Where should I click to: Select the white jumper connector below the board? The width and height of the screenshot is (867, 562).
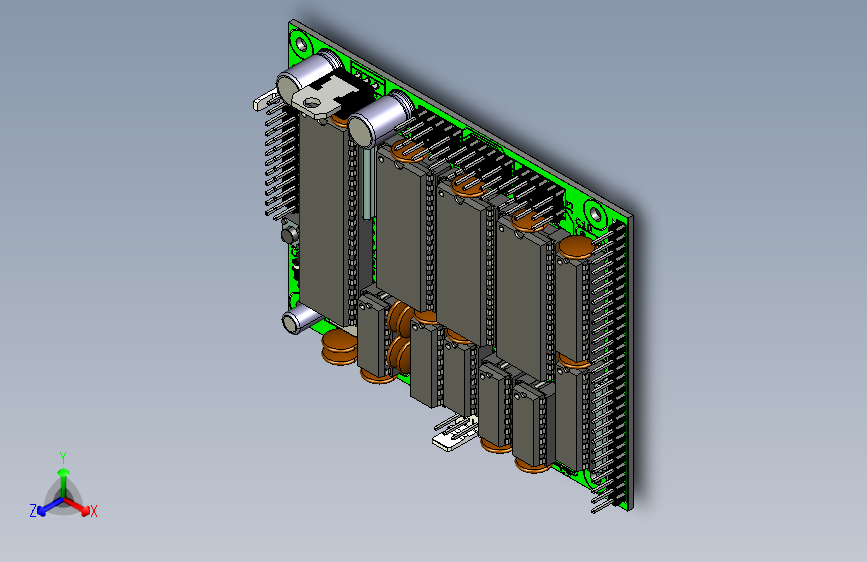[x=455, y=434]
